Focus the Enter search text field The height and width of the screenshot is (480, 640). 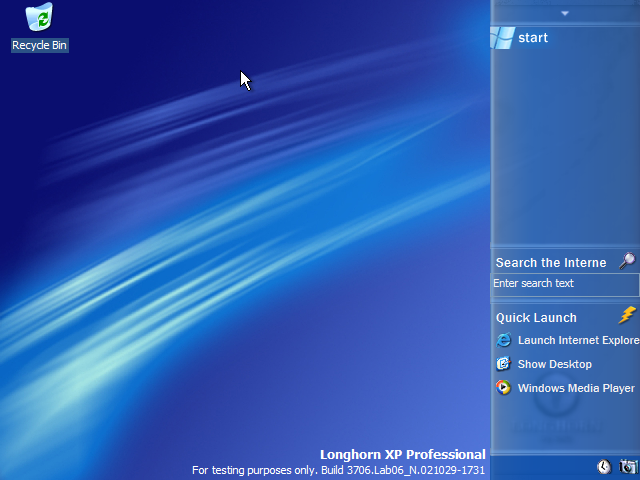pos(564,284)
